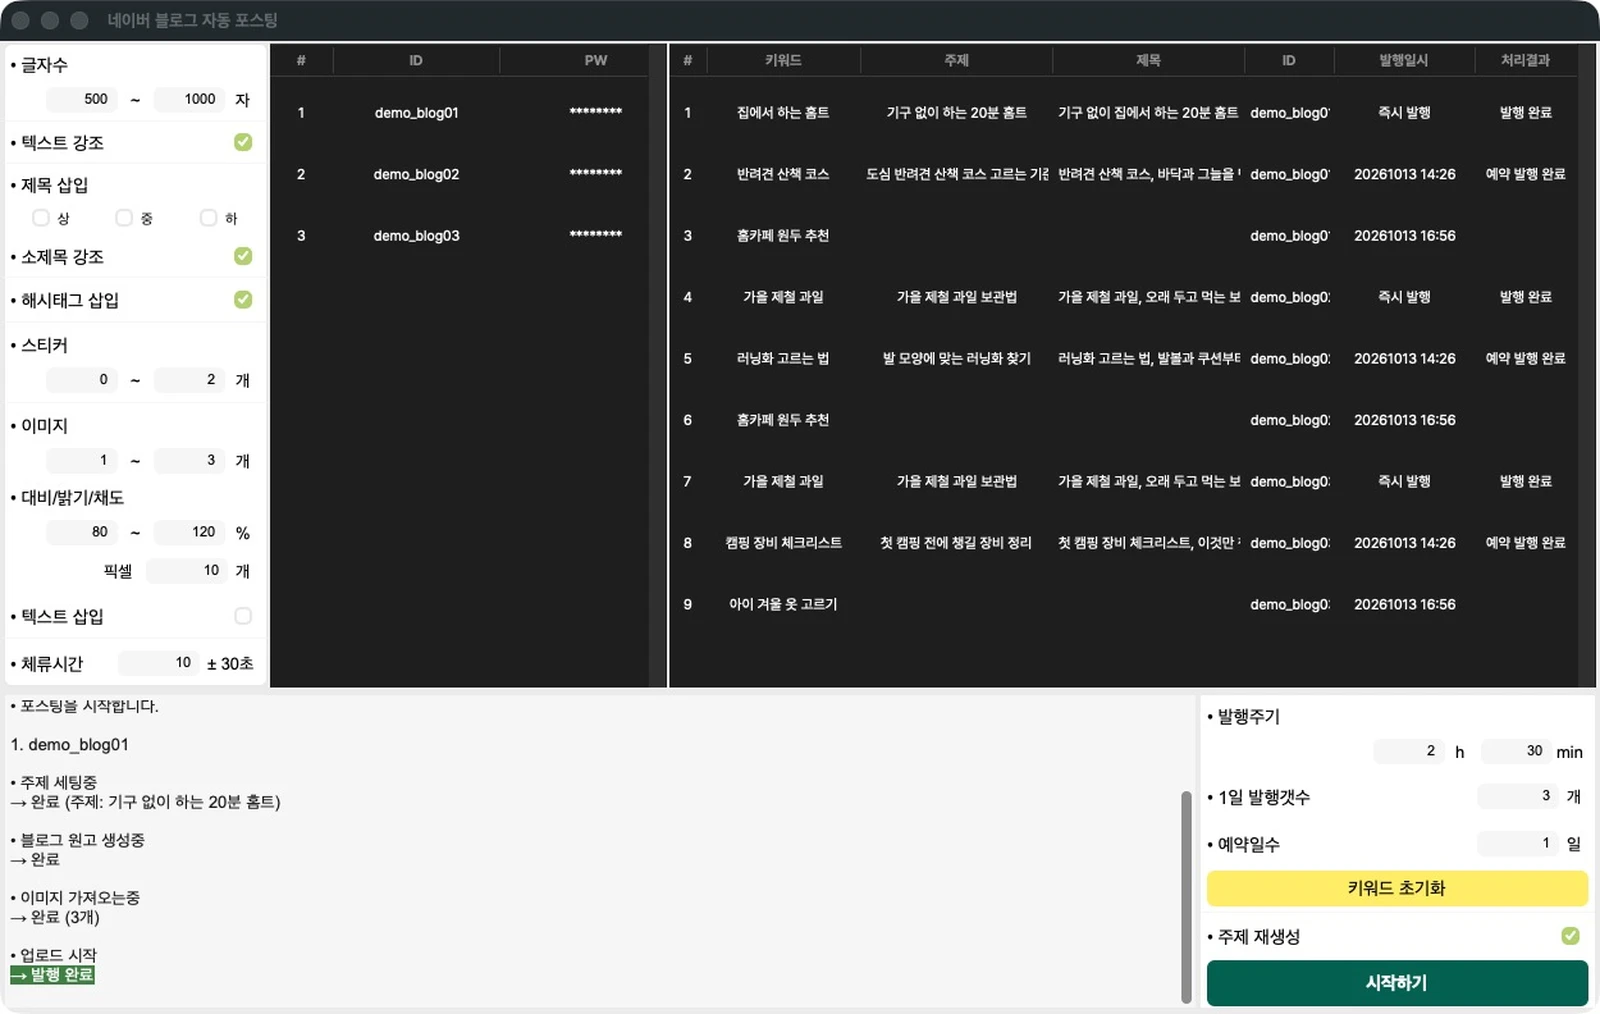The height and width of the screenshot is (1014, 1600).
Task: Disable the 소제목 강조 checkbox
Action: click(243, 256)
